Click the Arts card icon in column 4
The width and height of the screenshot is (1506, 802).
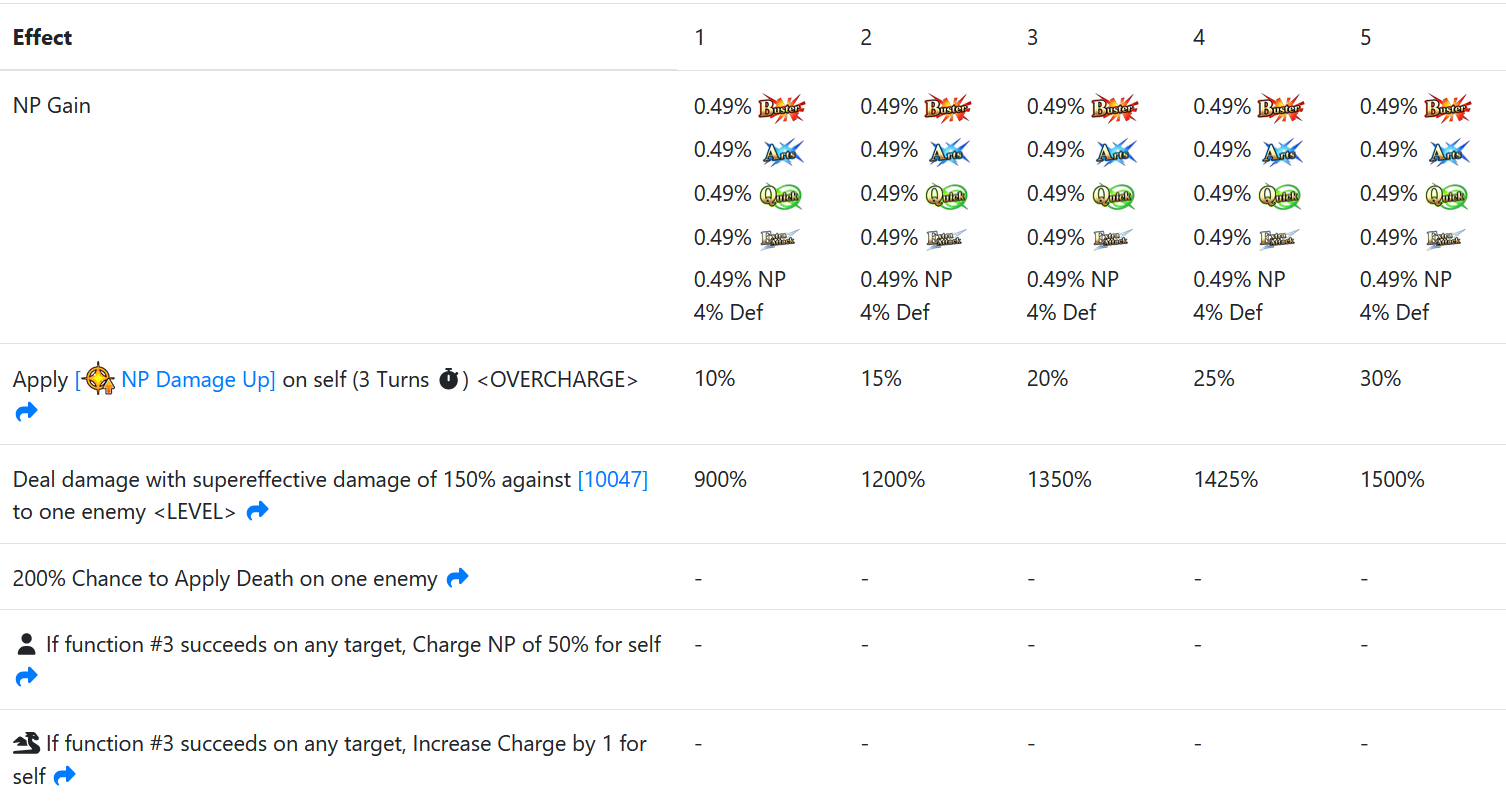point(1282,151)
